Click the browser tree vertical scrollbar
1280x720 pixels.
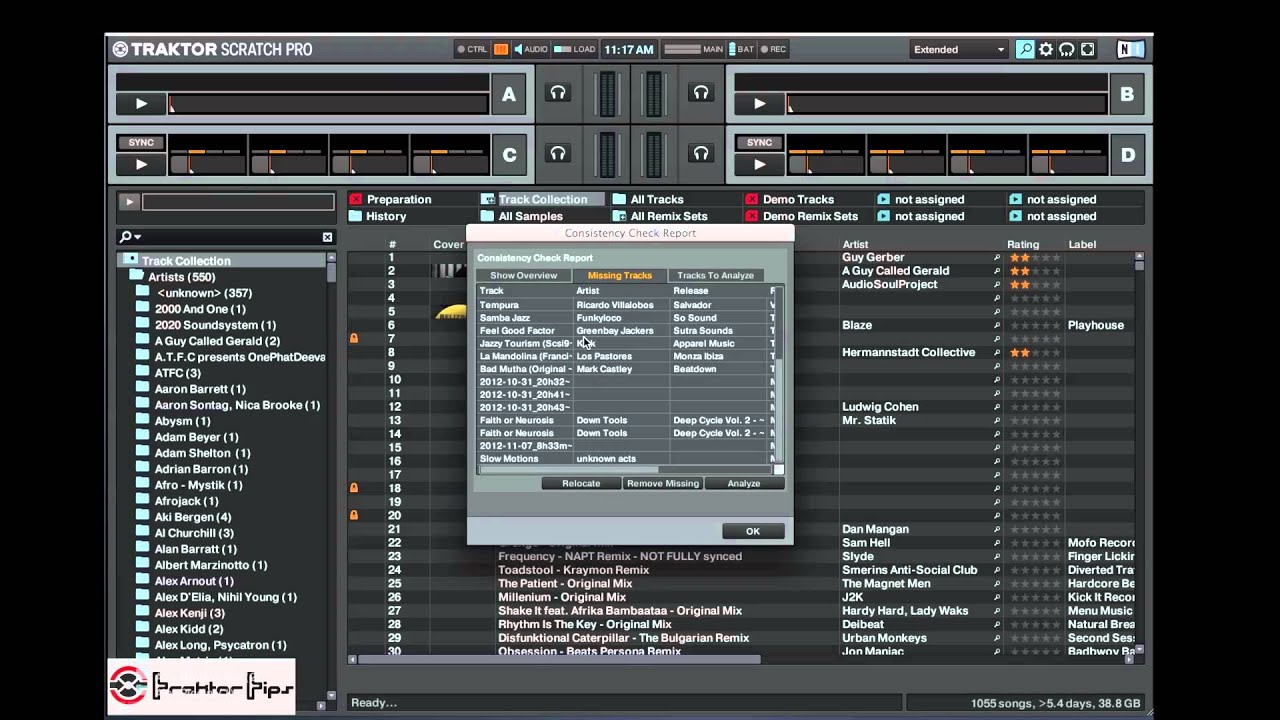[x=331, y=475]
